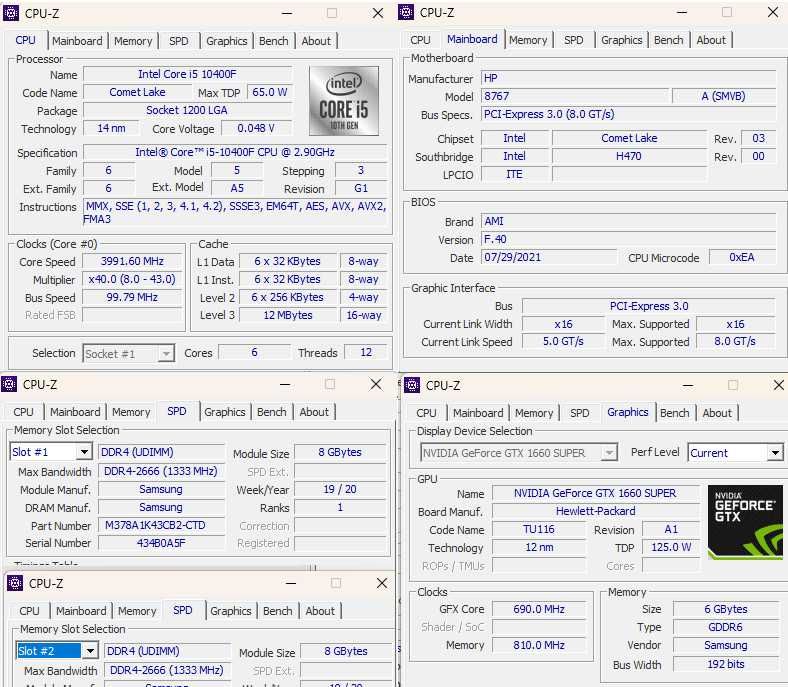Open the GTX 1660 SUPER display device dropdown
Image resolution: width=788 pixels, height=687 pixels.
609,453
